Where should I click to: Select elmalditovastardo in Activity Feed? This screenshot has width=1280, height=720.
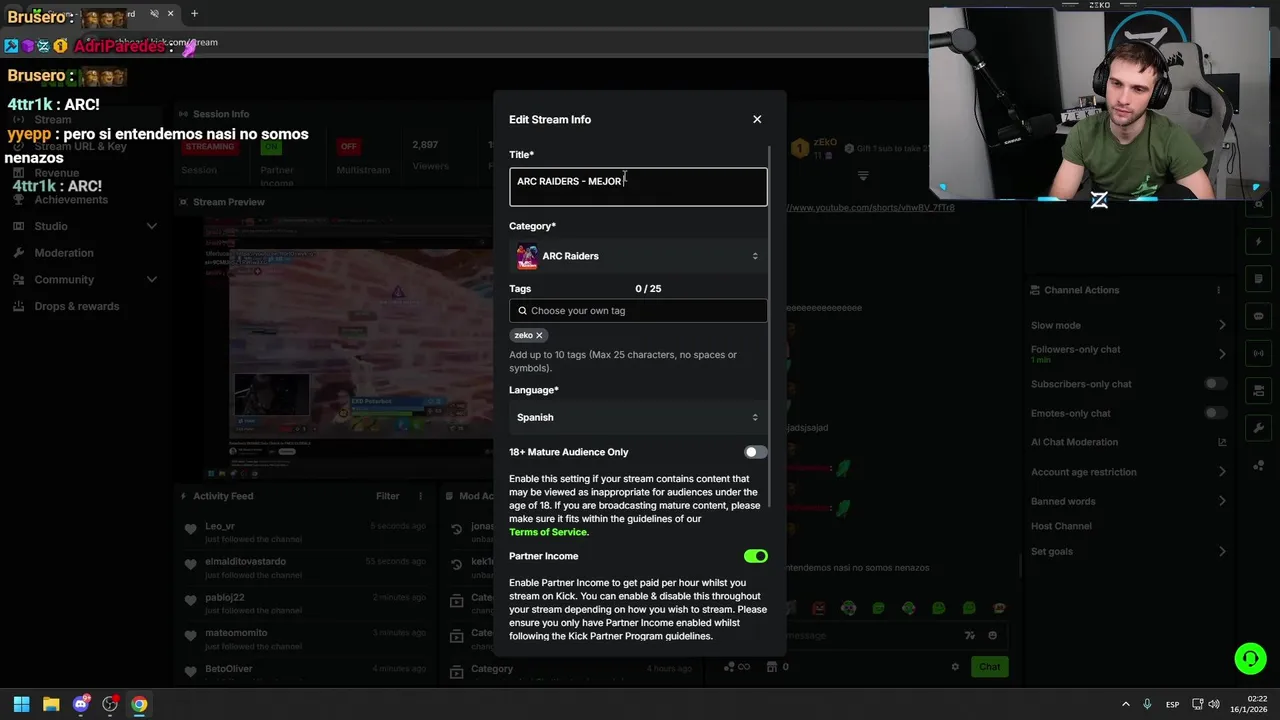tap(245, 562)
